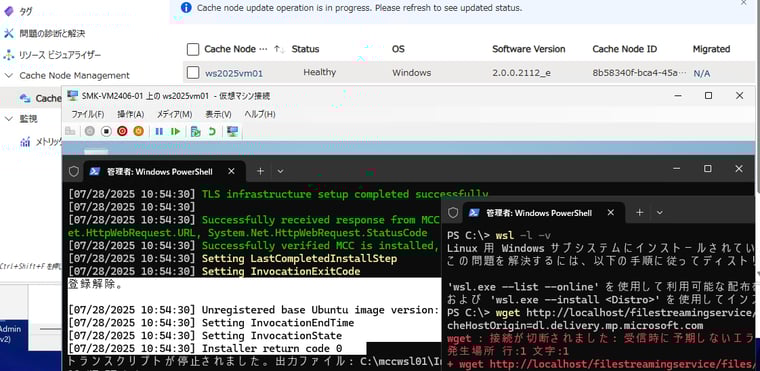Toggle enhanced session toolbar icon

click(233, 131)
